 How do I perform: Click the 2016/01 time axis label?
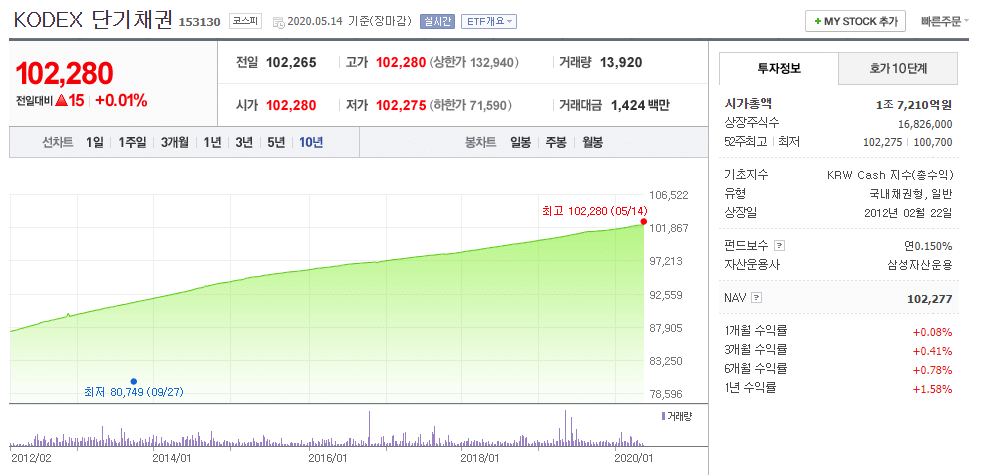[327, 457]
